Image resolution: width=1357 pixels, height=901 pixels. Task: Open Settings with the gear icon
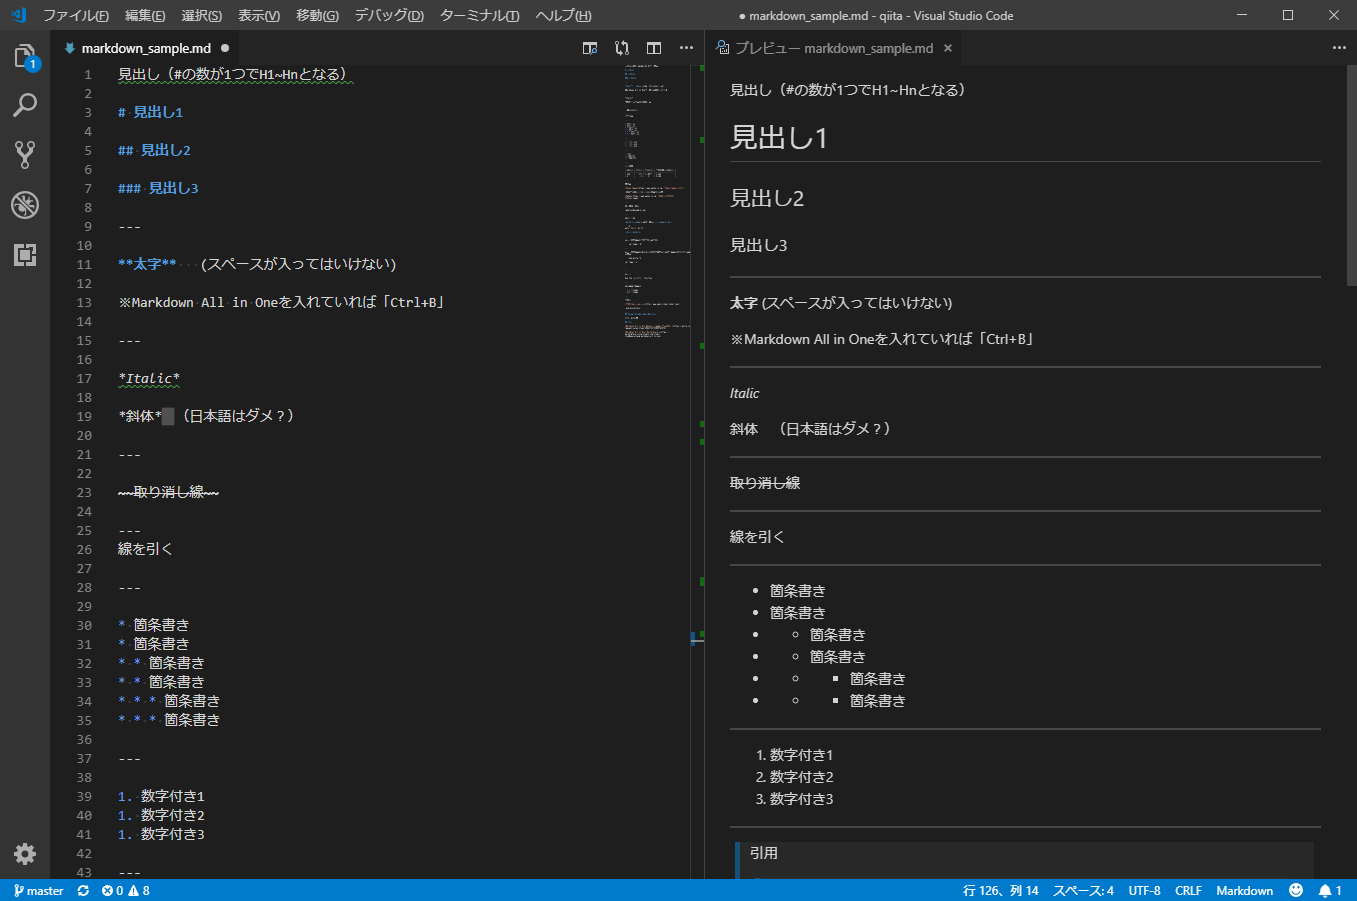click(25, 854)
